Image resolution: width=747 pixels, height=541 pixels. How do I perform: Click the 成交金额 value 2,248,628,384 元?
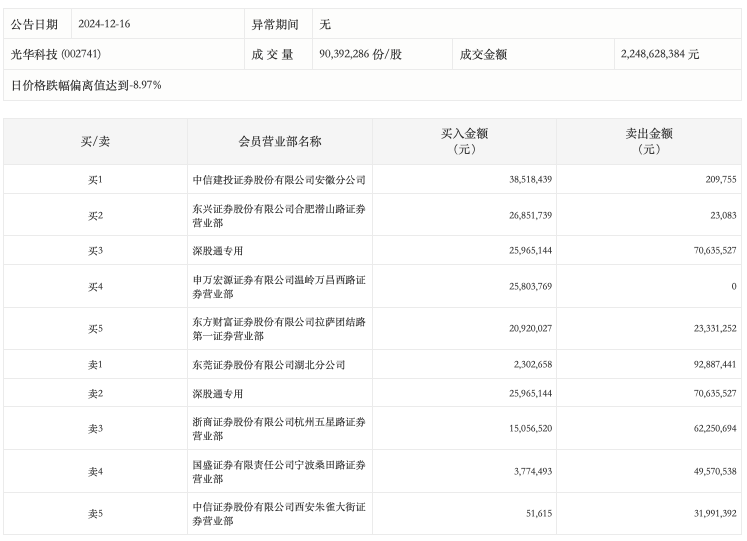(658, 54)
